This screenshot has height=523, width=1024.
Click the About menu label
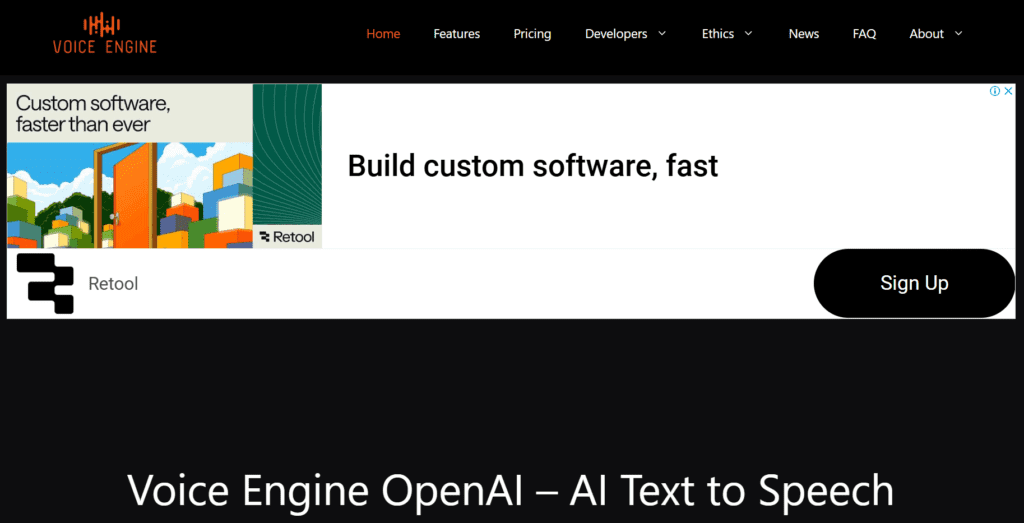(926, 34)
